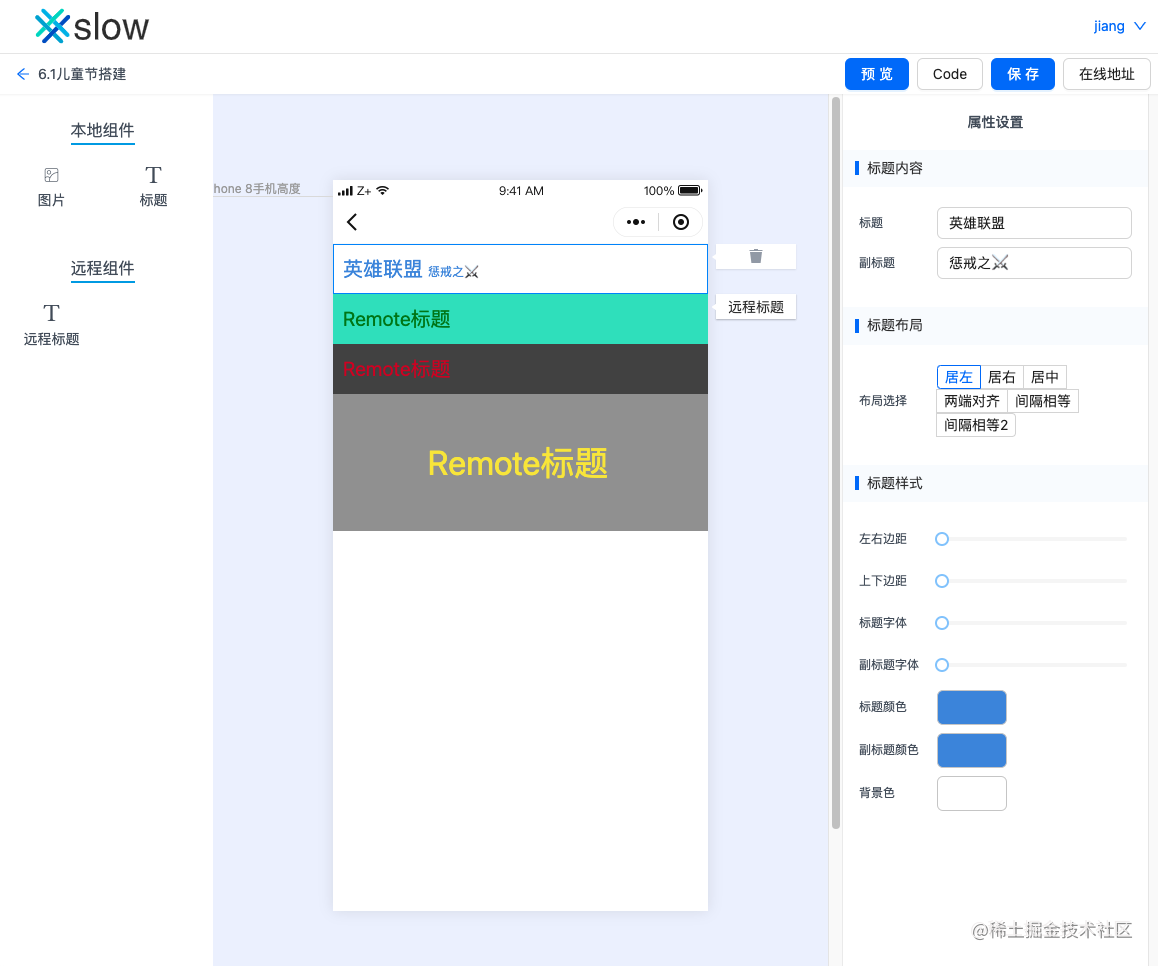Image resolution: width=1158 pixels, height=966 pixels.
Task: Choose 间隔相等2 layout option
Action: [x=976, y=425]
